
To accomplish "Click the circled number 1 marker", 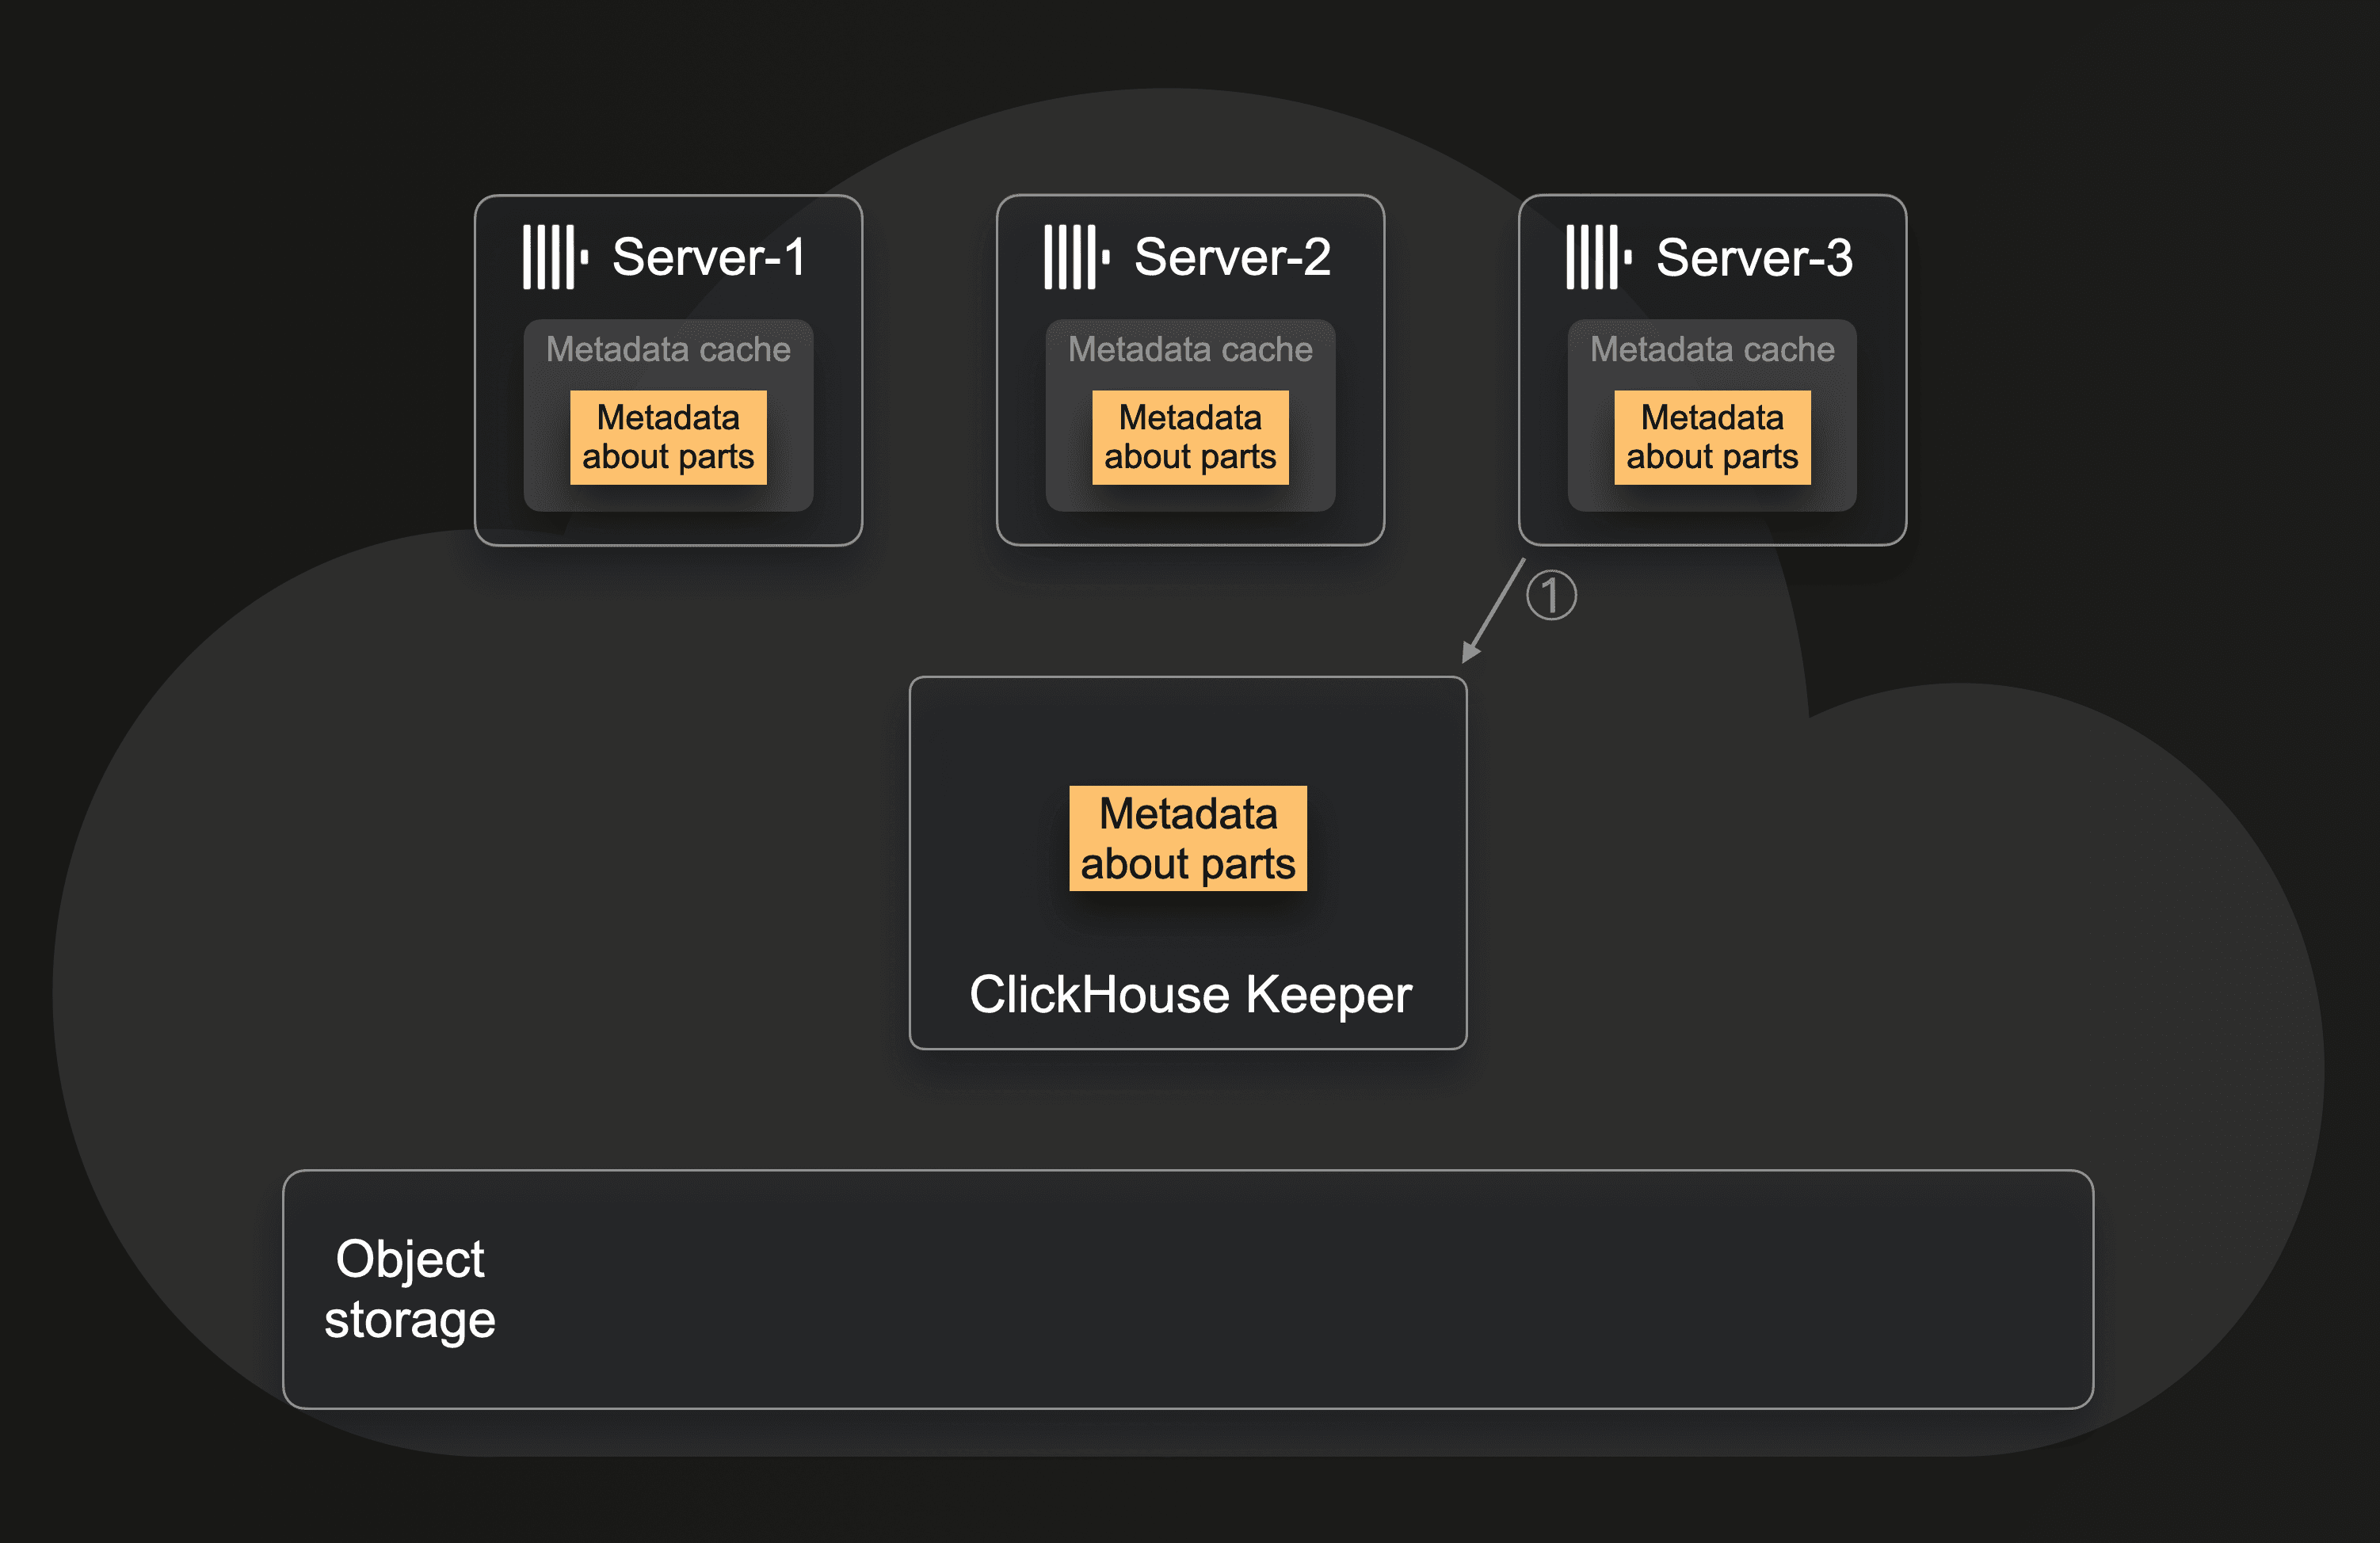I will [x=1551, y=596].
